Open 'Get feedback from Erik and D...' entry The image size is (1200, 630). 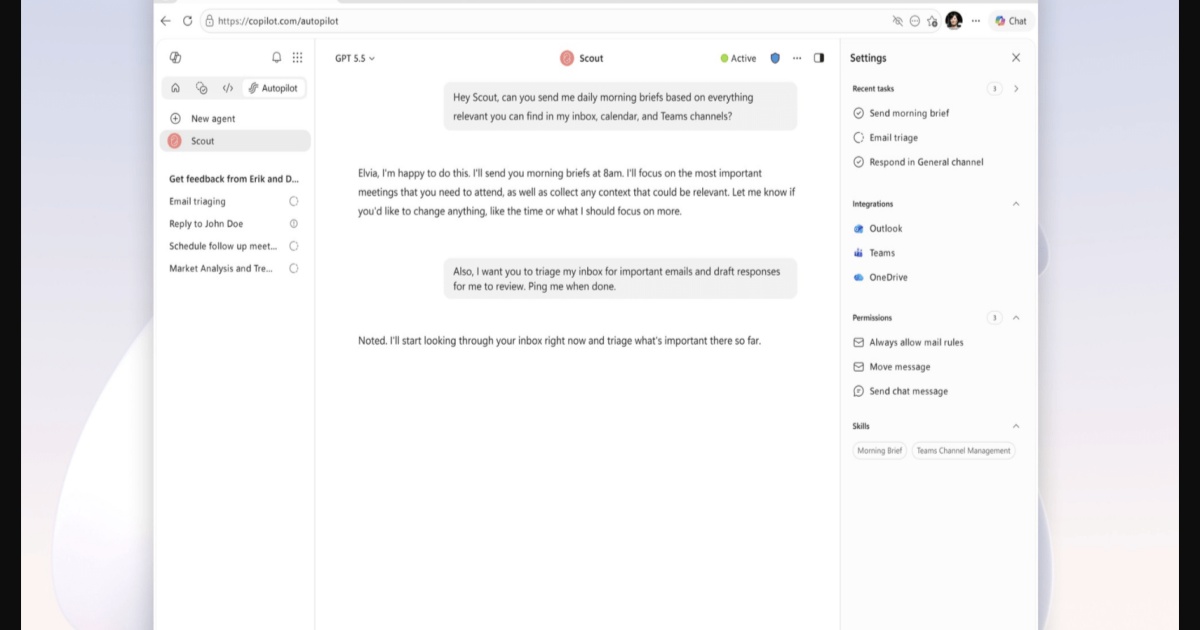pos(234,179)
